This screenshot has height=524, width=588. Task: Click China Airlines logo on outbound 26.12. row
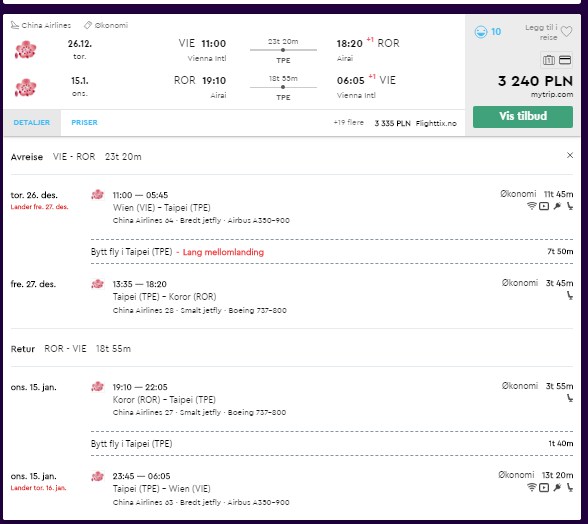[26, 50]
